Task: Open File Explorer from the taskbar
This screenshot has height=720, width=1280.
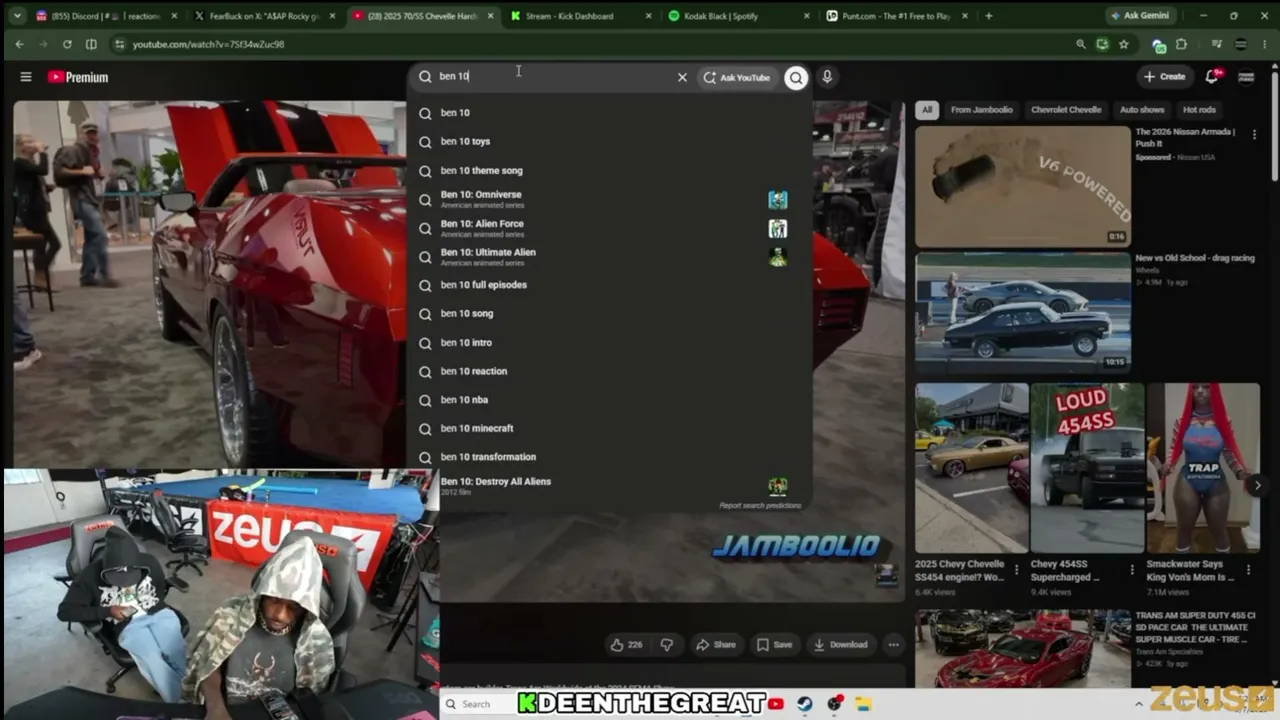Action: 863,704
